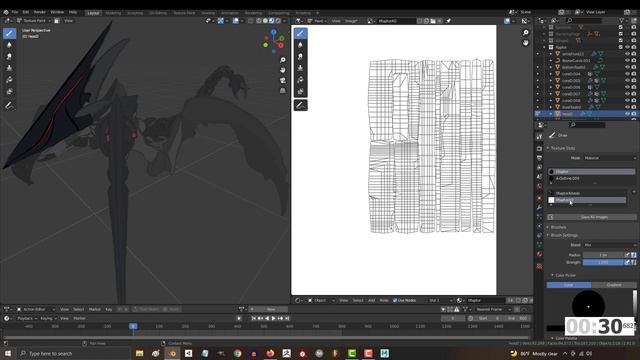Viewport: 640px width, 360px height.
Task: Click jump to last frame button
Action: coord(287,318)
